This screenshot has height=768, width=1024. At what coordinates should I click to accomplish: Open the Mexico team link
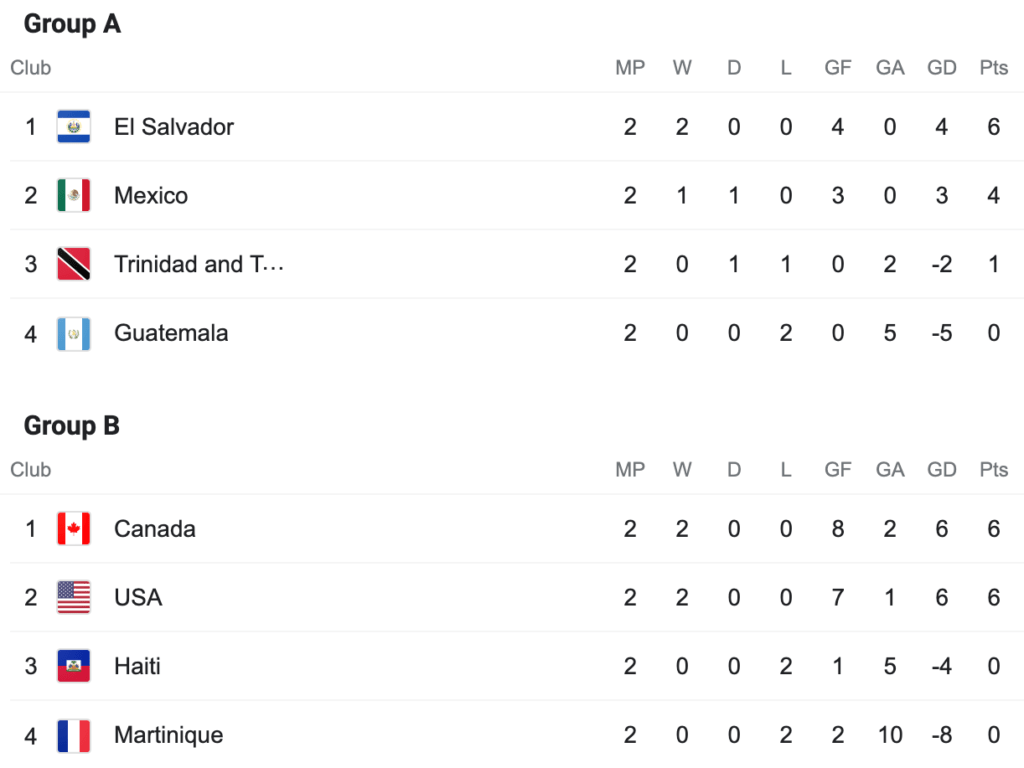click(151, 196)
